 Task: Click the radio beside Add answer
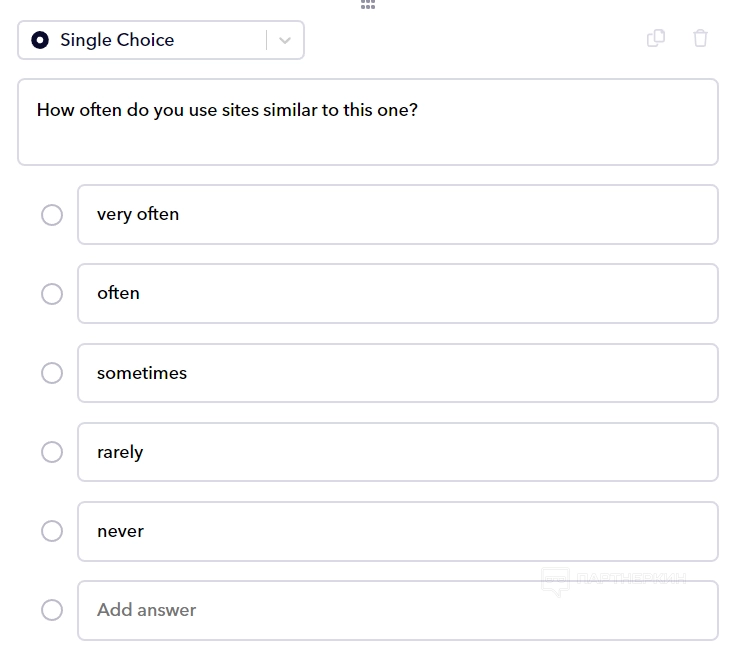pyautogui.click(x=52, y=610)
